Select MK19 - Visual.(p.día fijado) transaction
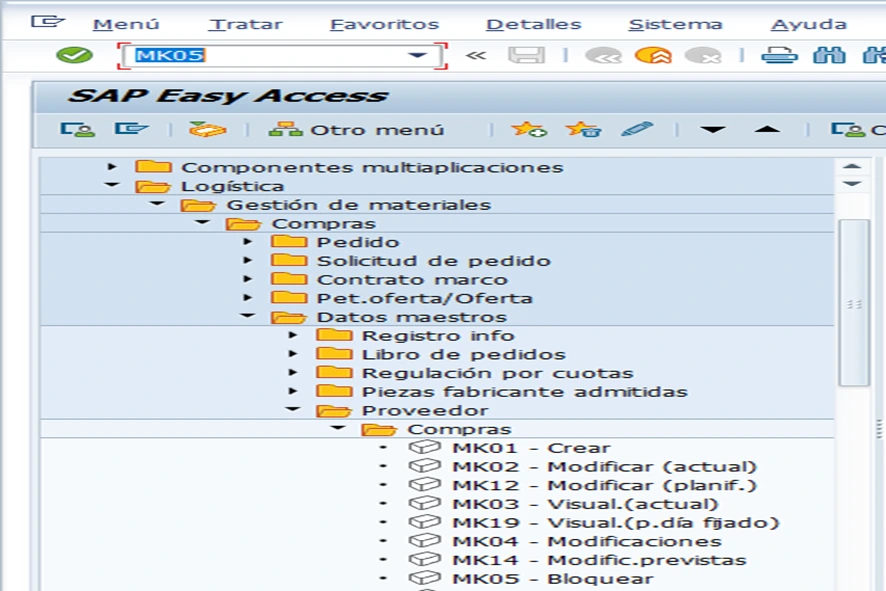 point(616,523)
